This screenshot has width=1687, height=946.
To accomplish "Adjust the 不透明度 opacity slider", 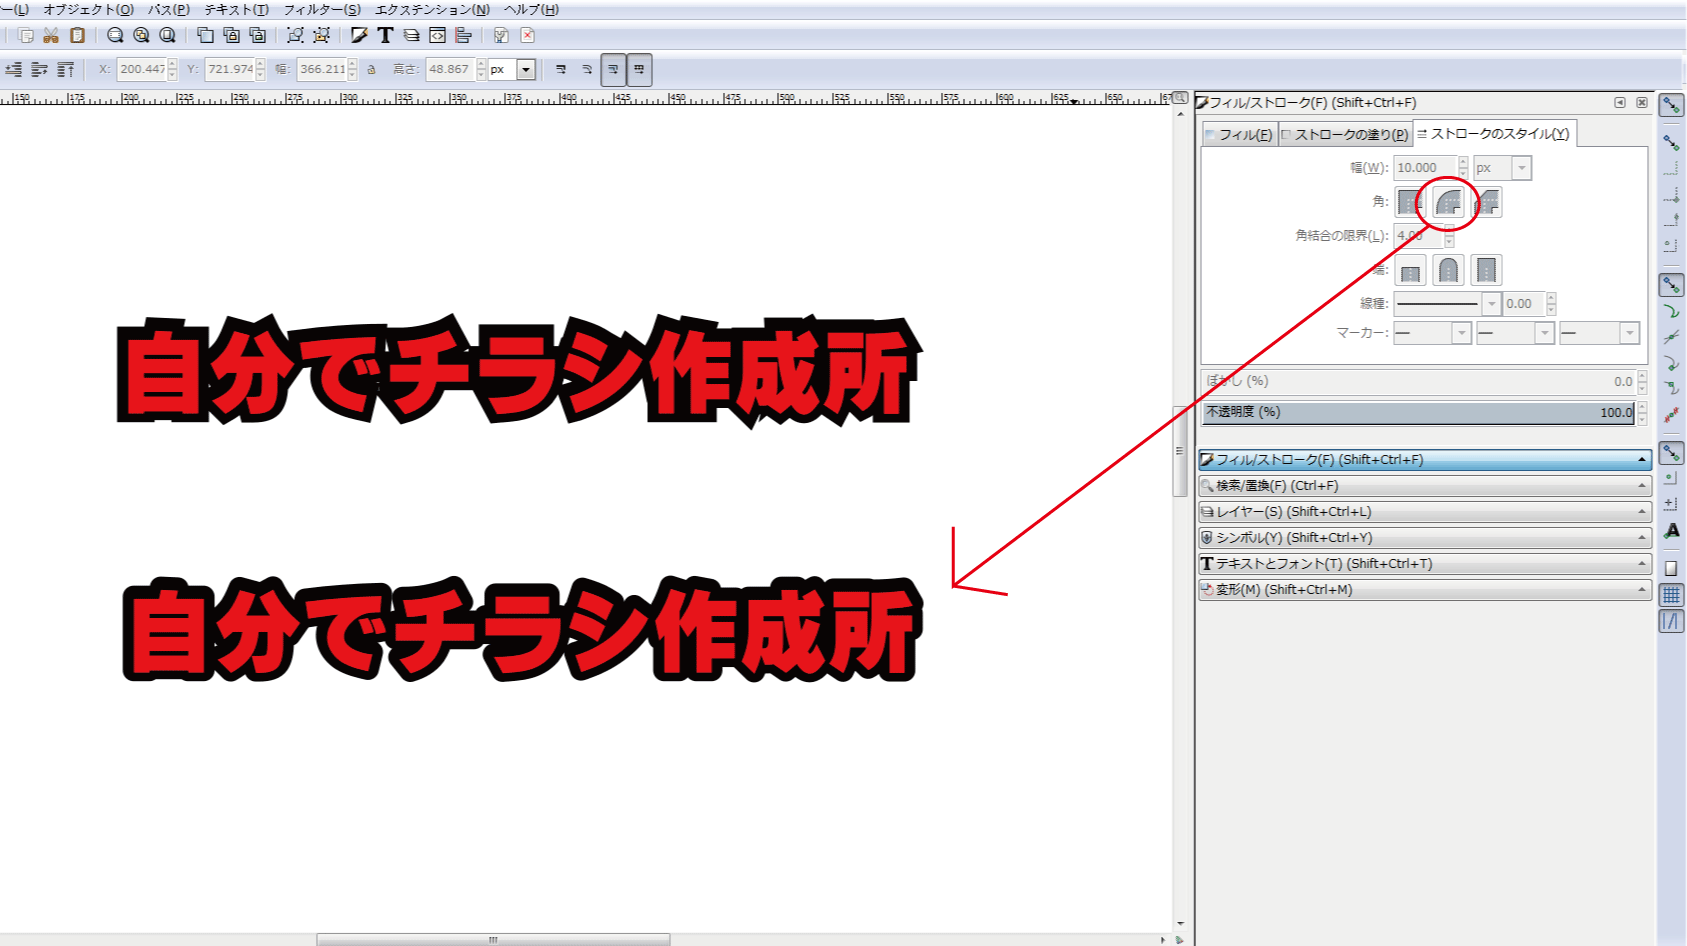I will [x=1418, y=412].
